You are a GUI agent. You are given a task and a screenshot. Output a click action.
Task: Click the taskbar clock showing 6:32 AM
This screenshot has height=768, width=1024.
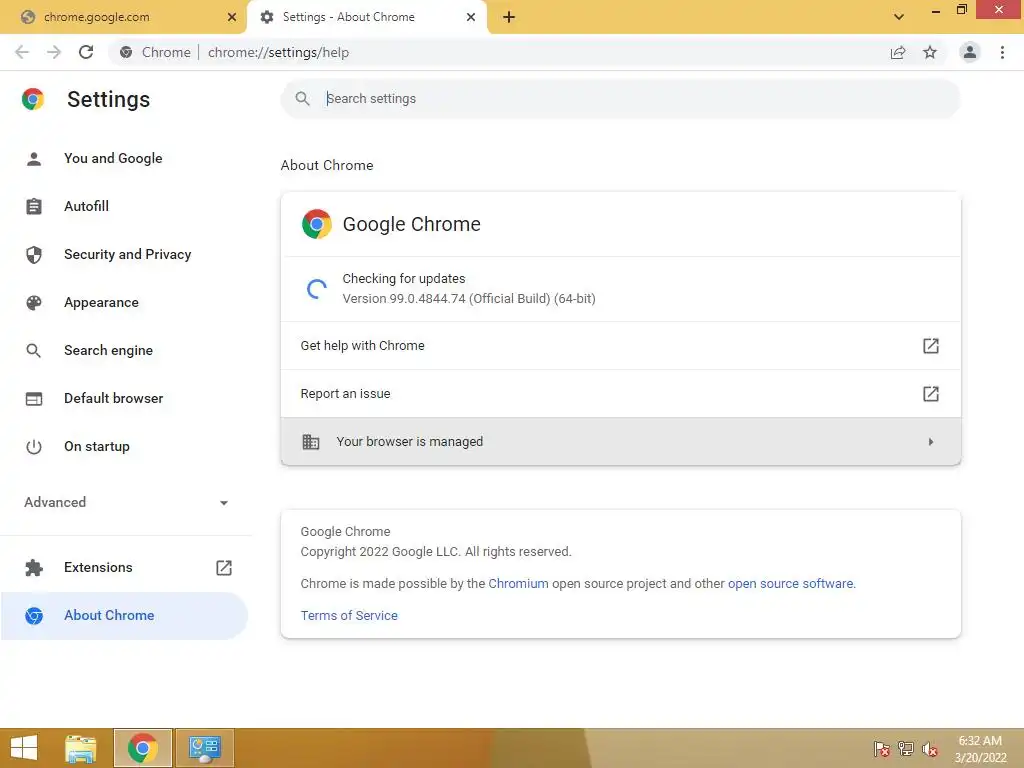(980, 749)
